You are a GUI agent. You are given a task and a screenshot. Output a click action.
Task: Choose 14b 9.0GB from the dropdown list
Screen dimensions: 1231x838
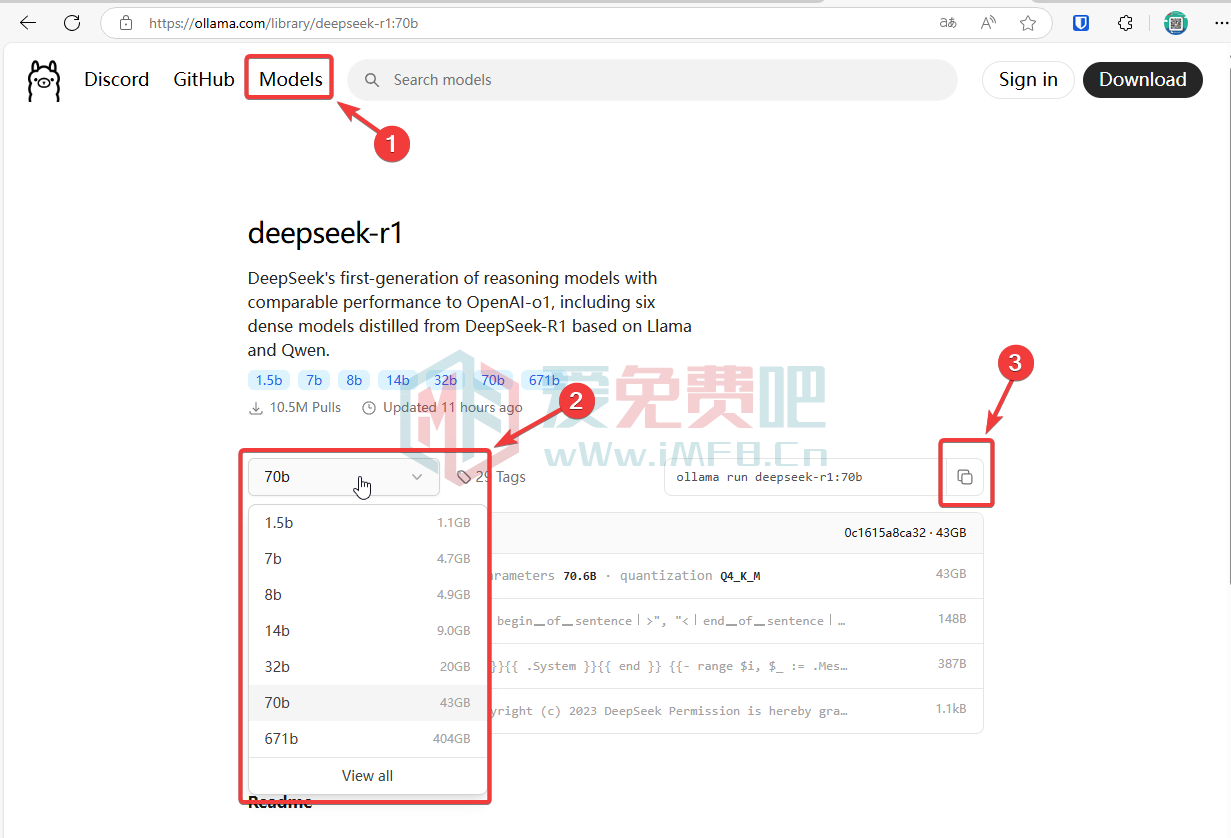(x=367, y=631)
